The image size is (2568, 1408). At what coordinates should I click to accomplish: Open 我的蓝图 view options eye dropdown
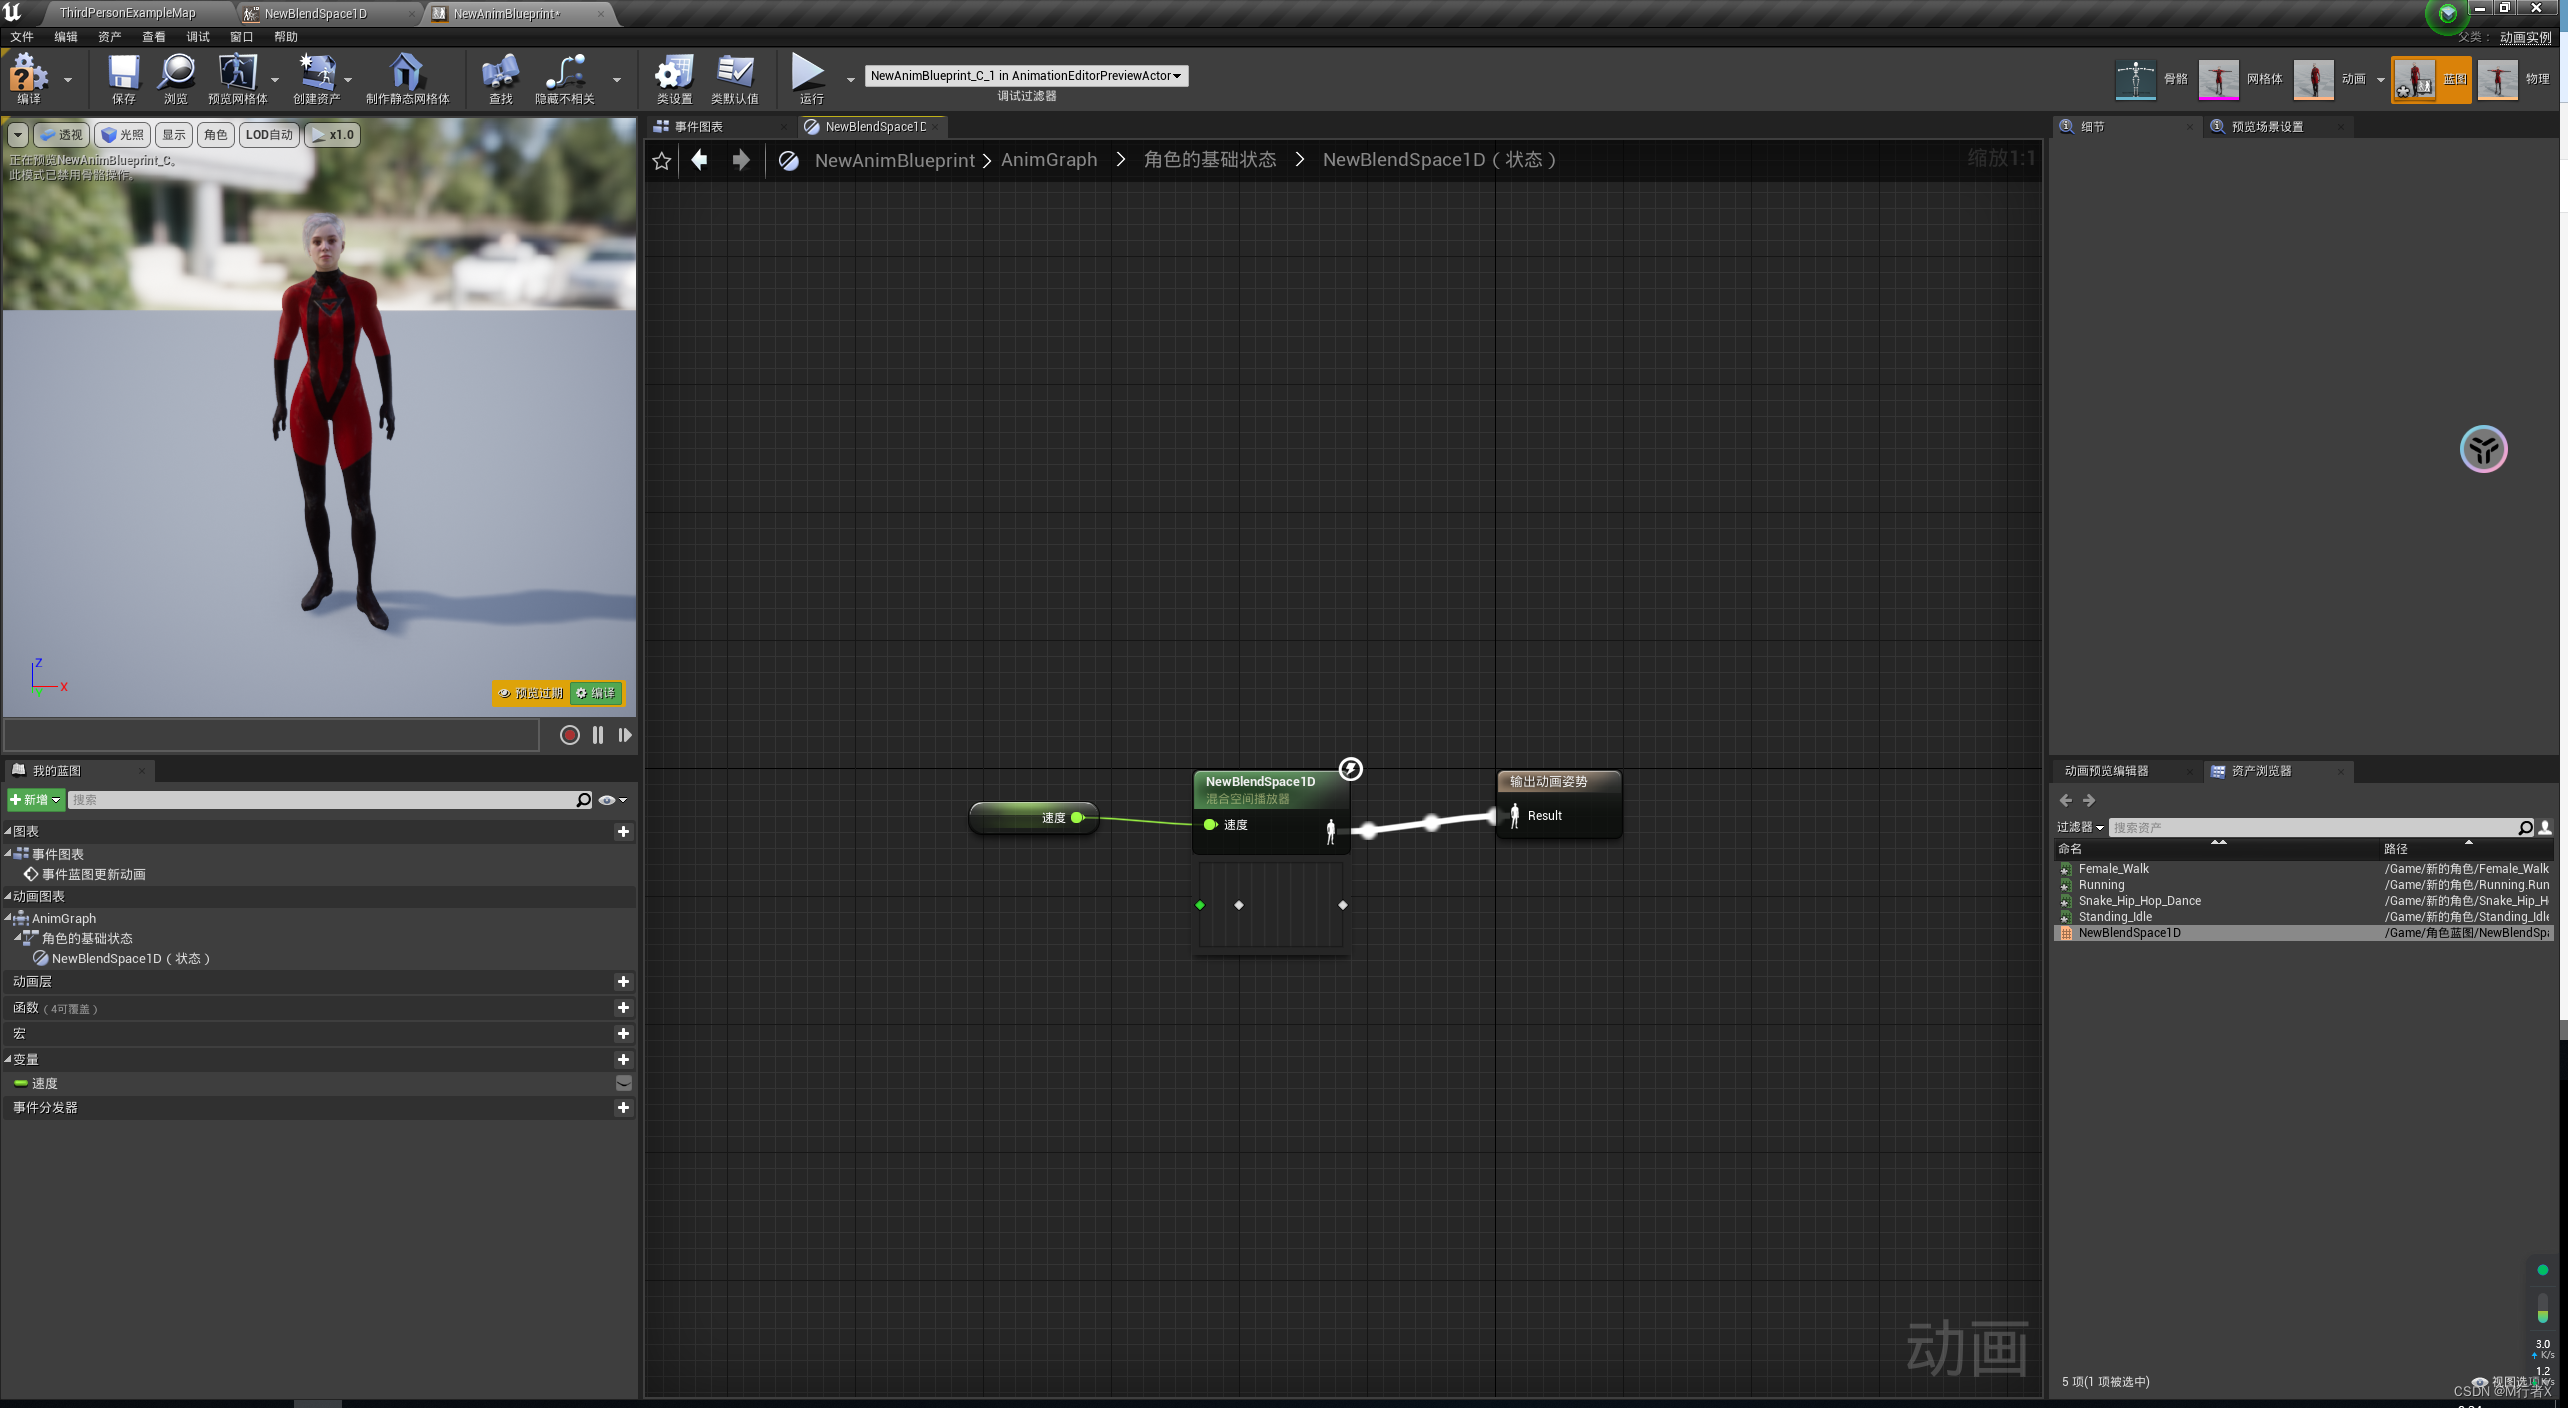point(612,800)
